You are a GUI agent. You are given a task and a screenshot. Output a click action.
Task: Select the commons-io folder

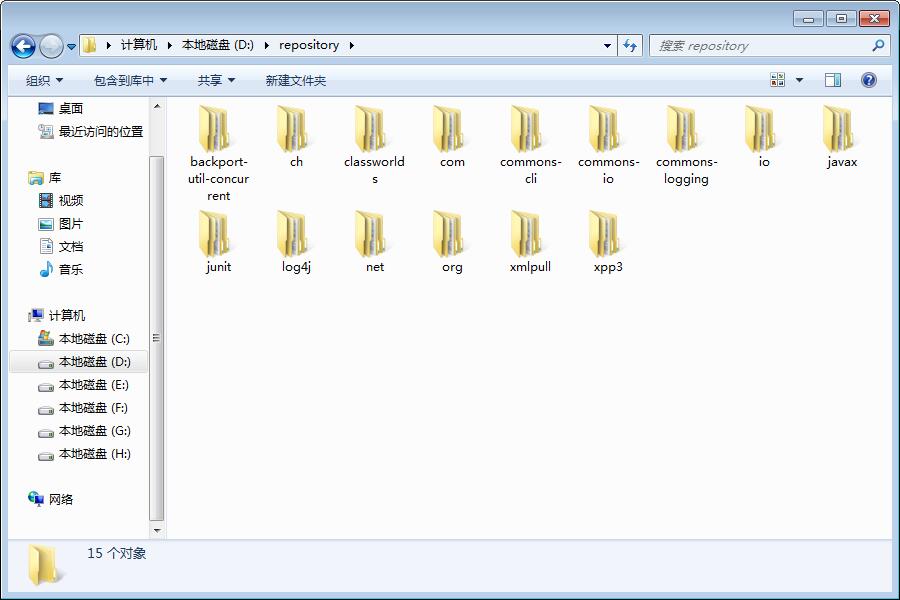click(x=608, y=146)
